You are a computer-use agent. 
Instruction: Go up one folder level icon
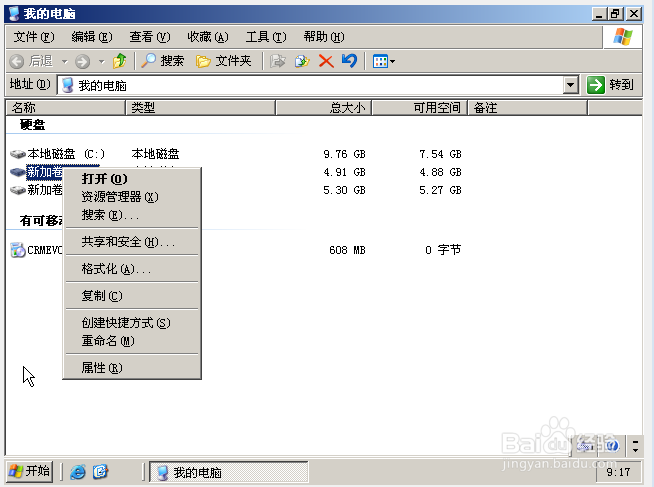[x=120, y=61]
